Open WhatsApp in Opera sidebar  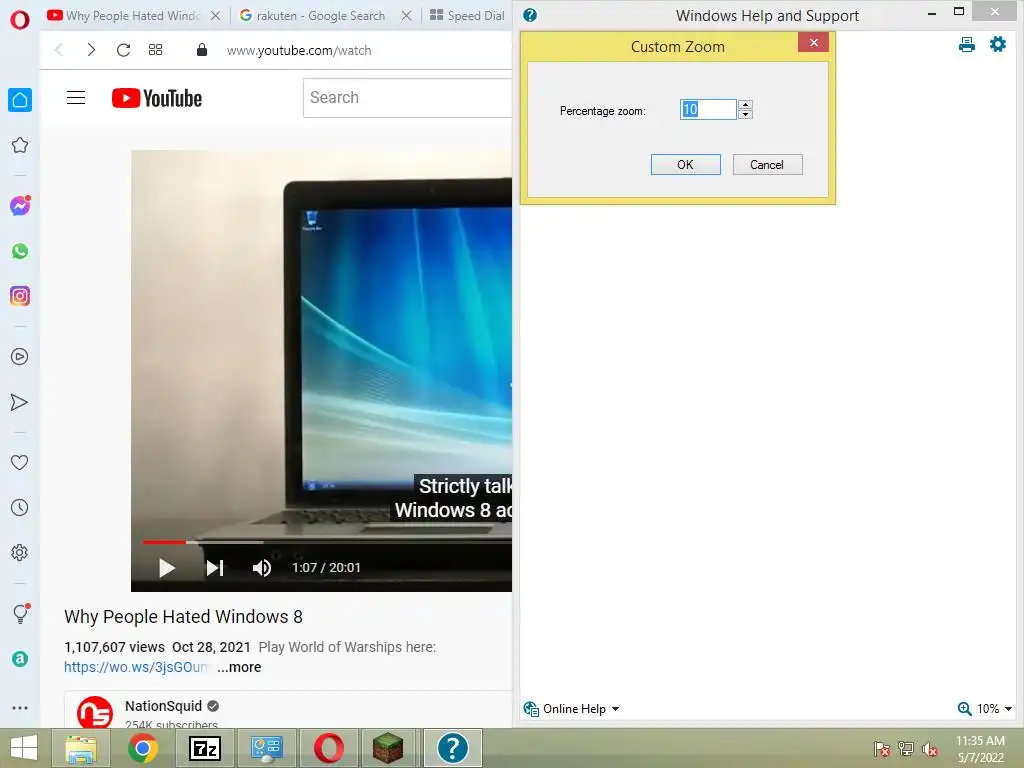point(20,251)
